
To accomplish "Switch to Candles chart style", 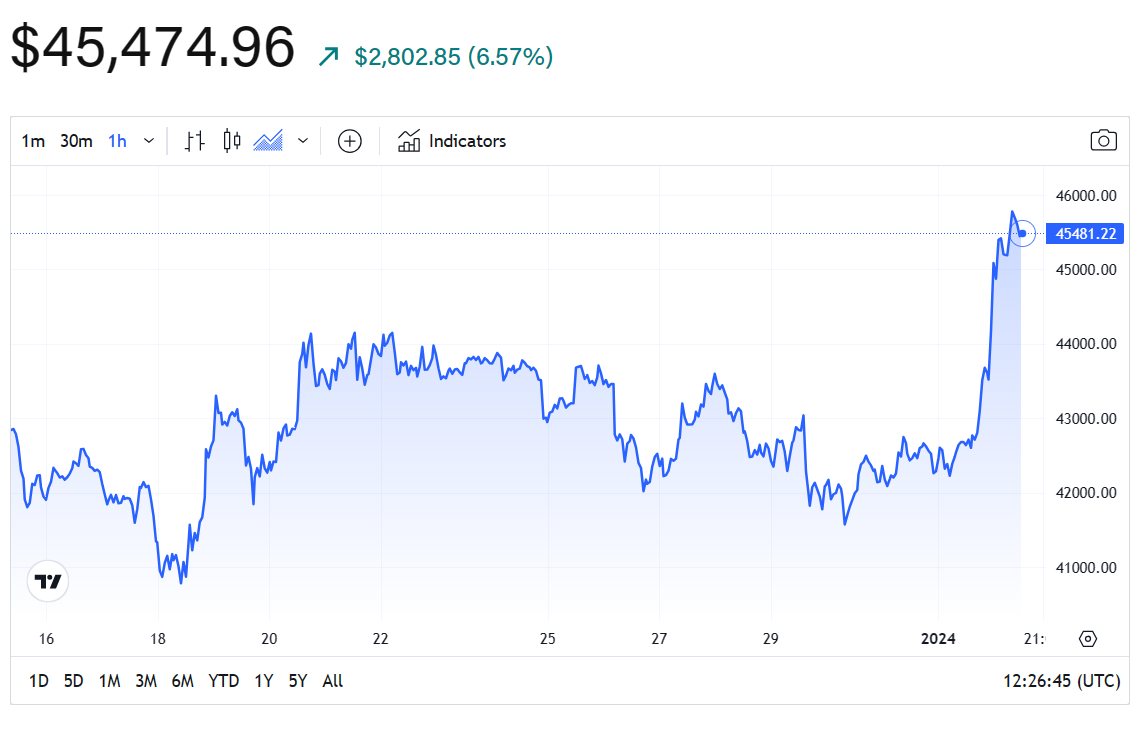I will click(232, 141).
